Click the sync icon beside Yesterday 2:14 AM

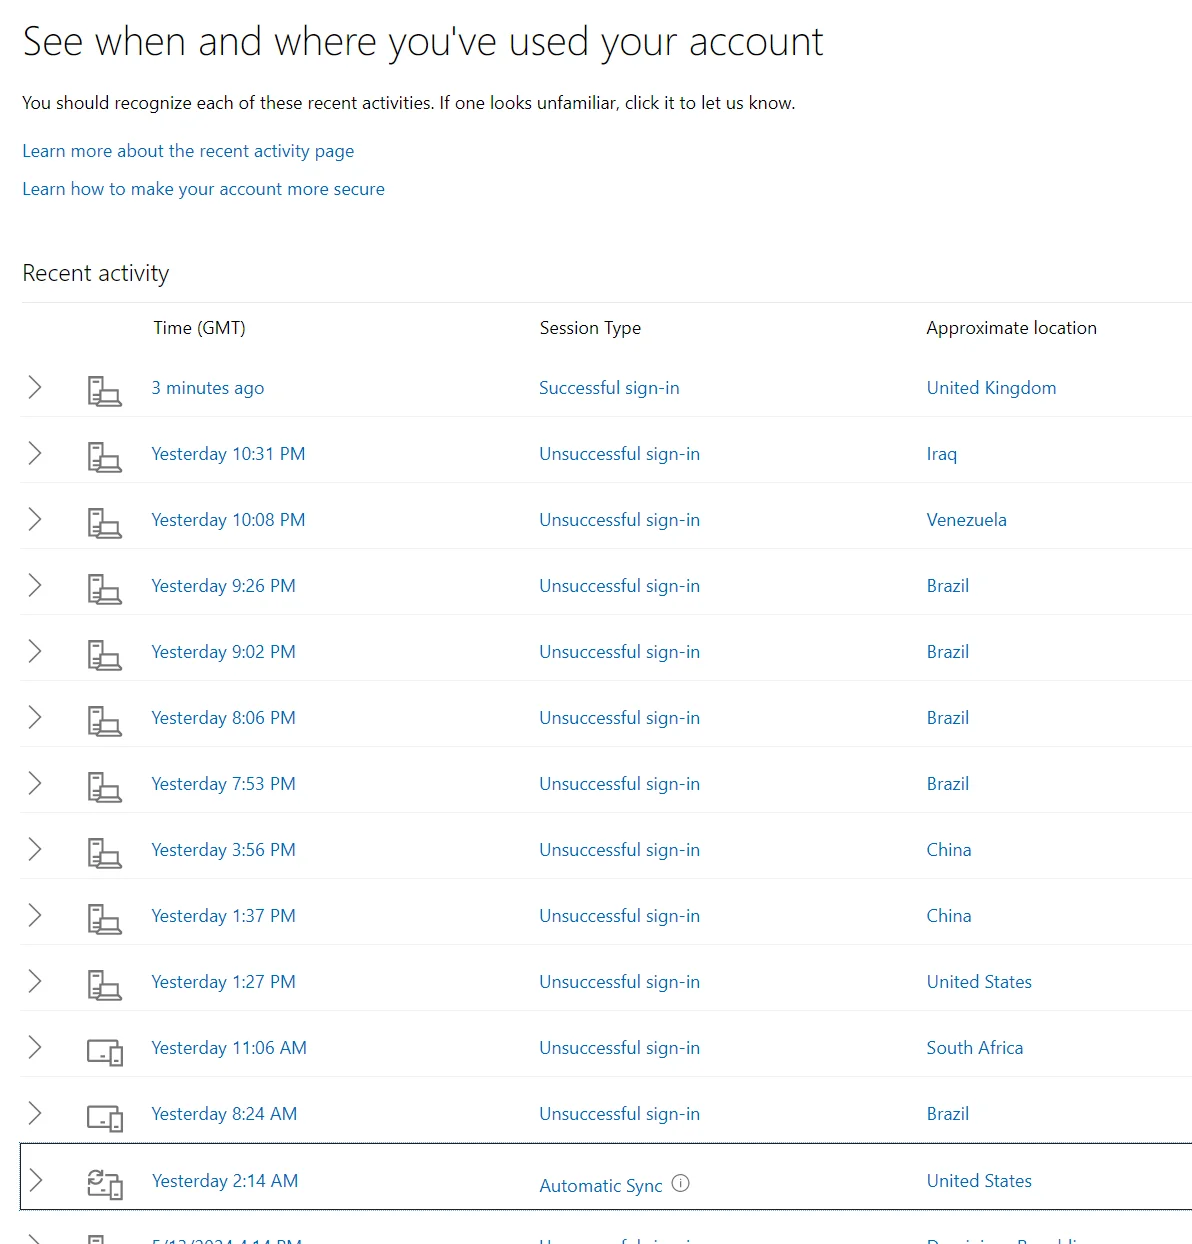[104, 1184]
